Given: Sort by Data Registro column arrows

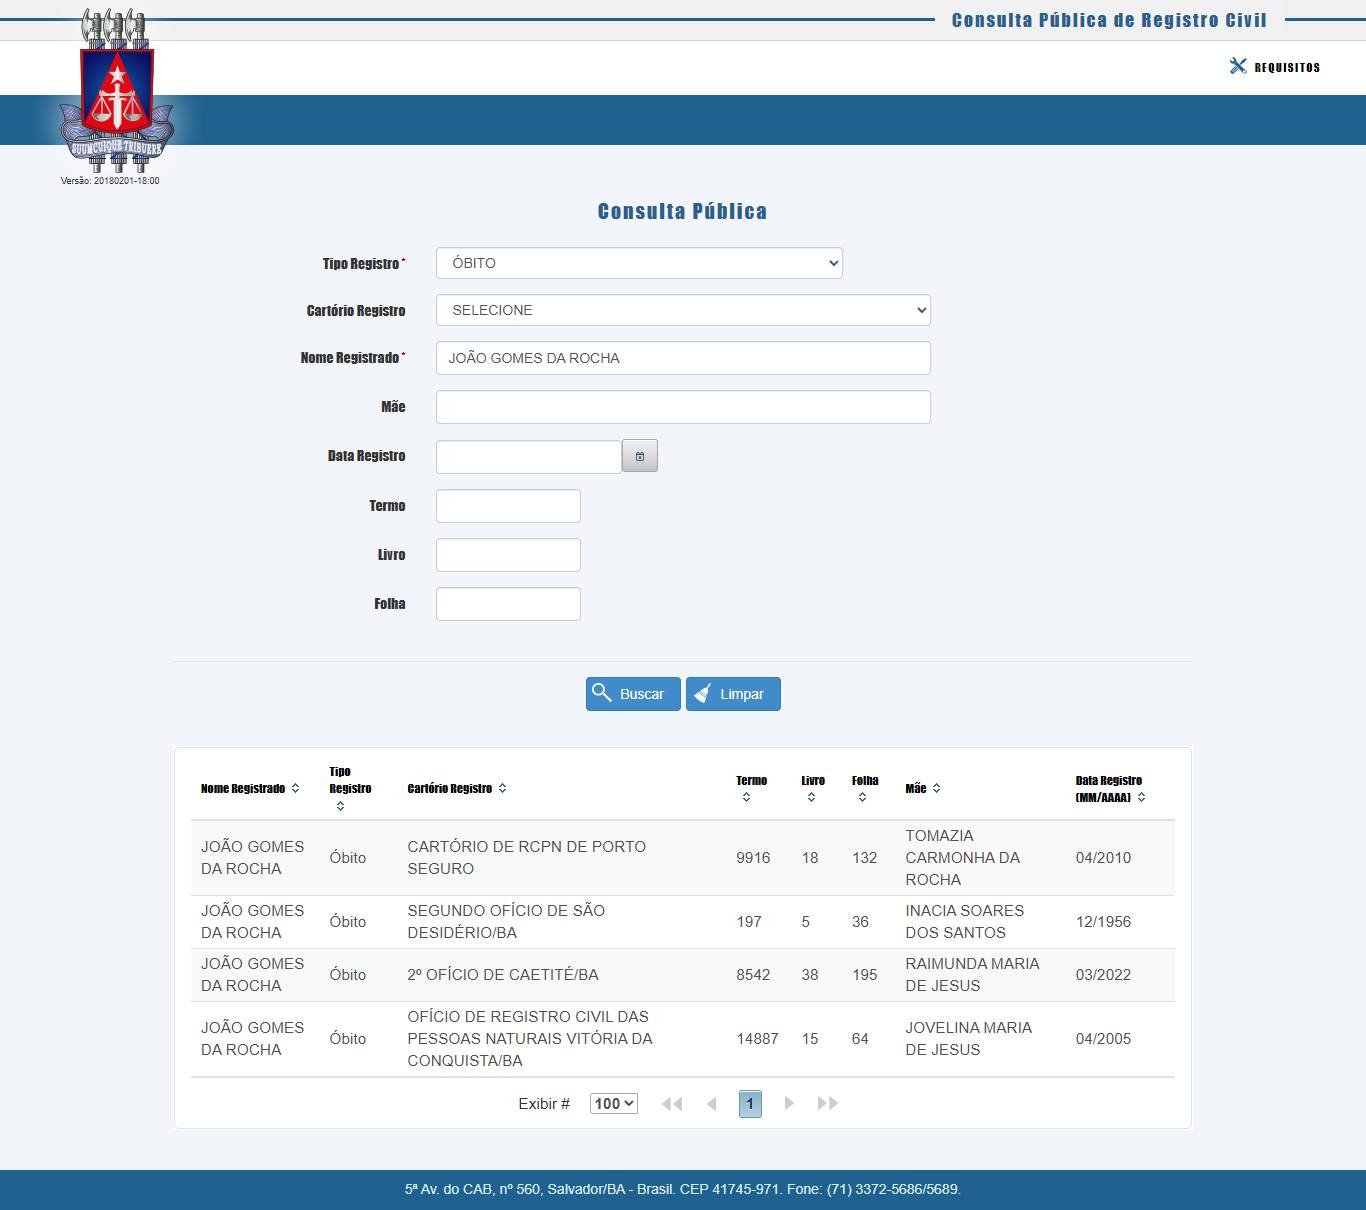Looking at the screenshot, I should point(1141,797).
